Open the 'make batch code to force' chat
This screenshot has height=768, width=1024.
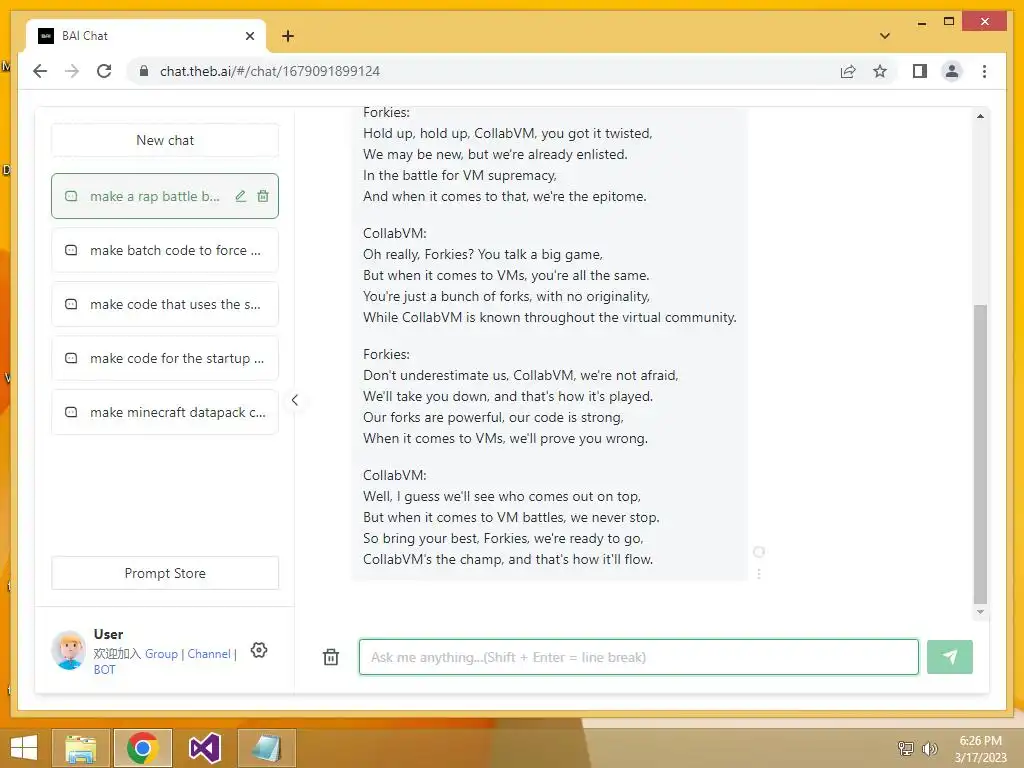coord(165,250)
